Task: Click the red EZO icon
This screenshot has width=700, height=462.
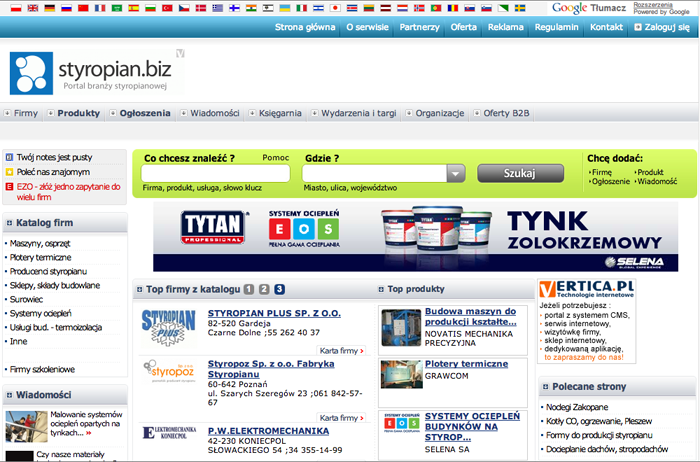Action: coord(9,187)
